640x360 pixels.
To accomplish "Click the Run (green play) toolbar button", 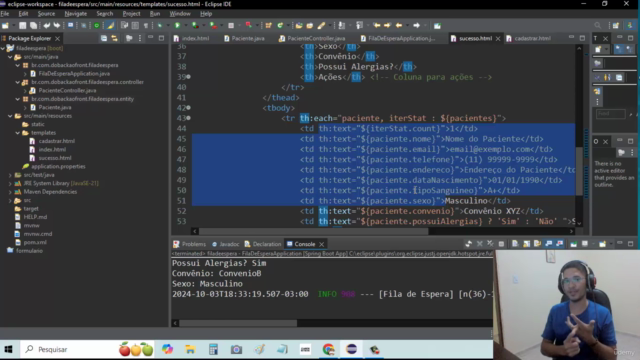I will tap(177, 25).
